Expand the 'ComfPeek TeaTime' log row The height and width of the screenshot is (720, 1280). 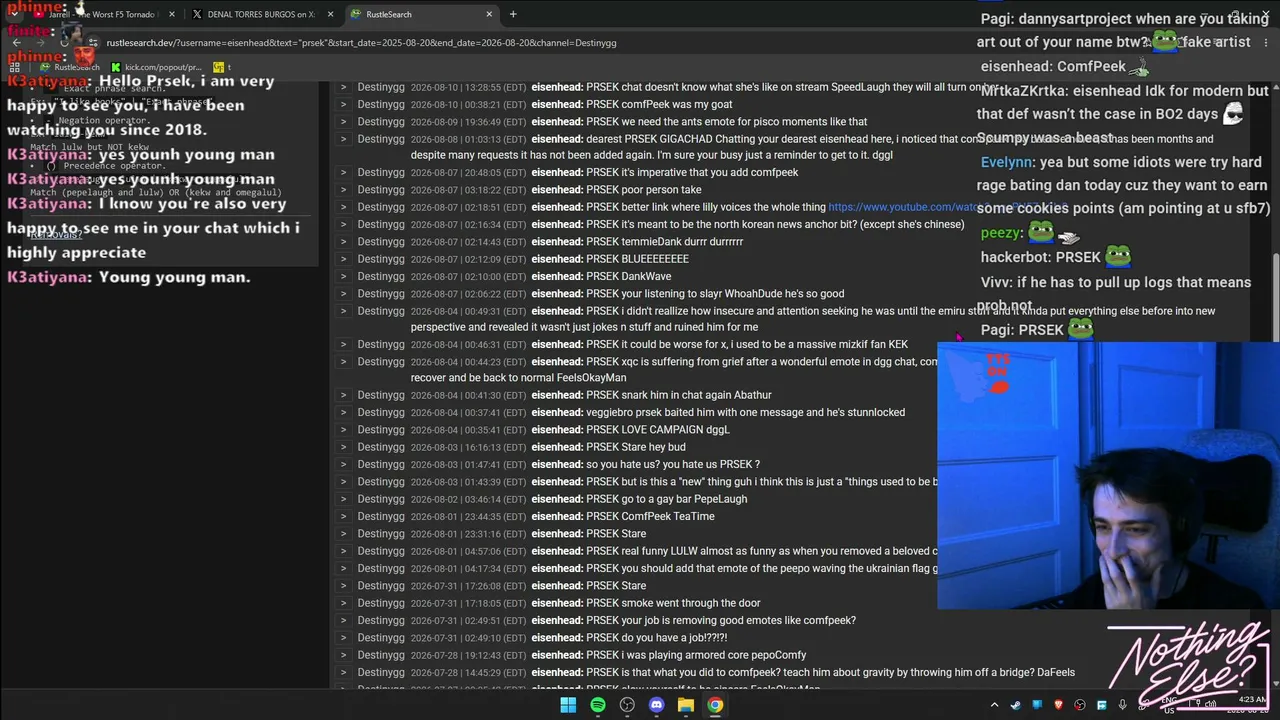(343, 517)
